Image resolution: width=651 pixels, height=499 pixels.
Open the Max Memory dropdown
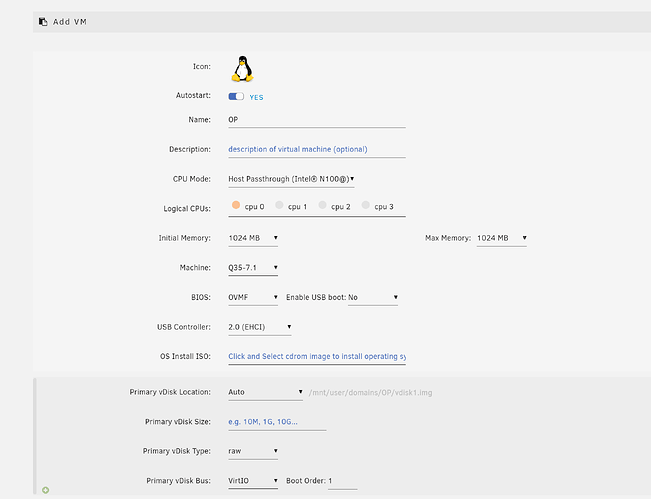(x=501, y=238)
